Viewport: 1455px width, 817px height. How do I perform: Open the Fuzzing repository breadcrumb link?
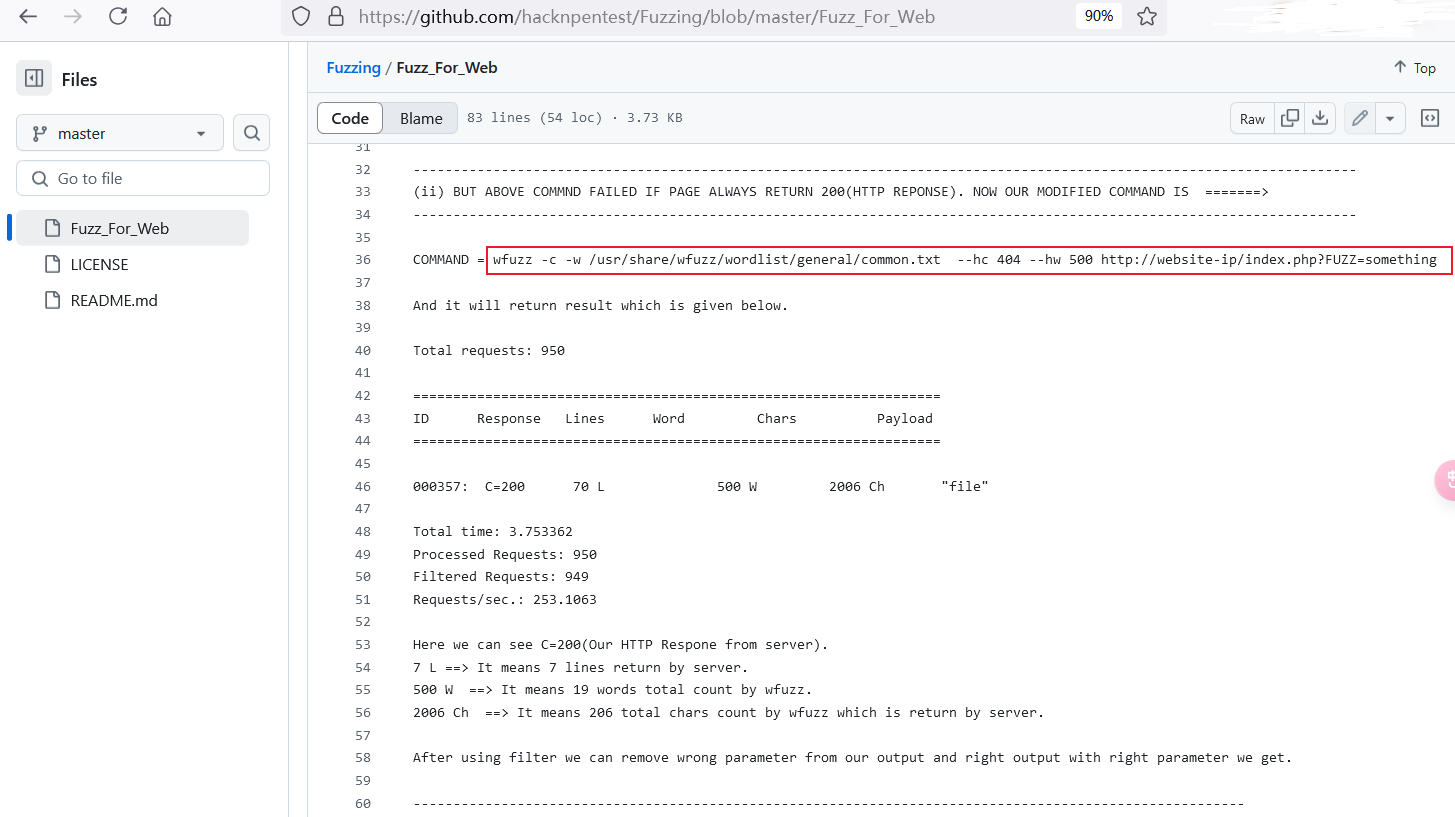[353, 67]
